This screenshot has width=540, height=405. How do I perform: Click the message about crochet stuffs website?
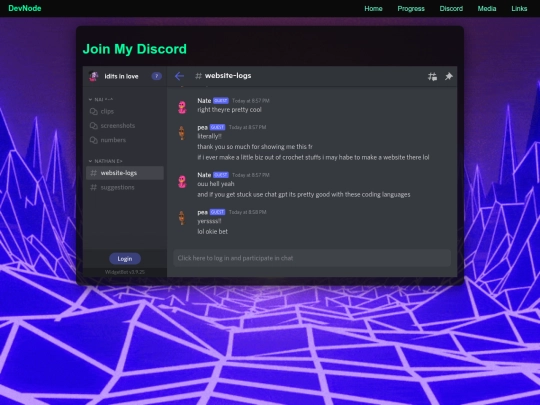(x=313, y=157)
